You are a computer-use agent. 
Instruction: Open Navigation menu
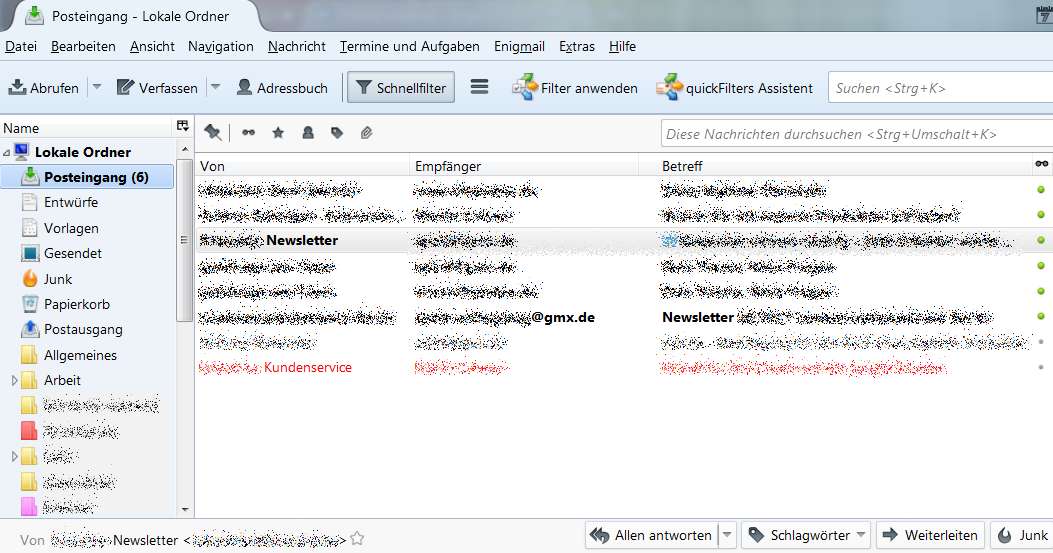click(x=221, y=46)
